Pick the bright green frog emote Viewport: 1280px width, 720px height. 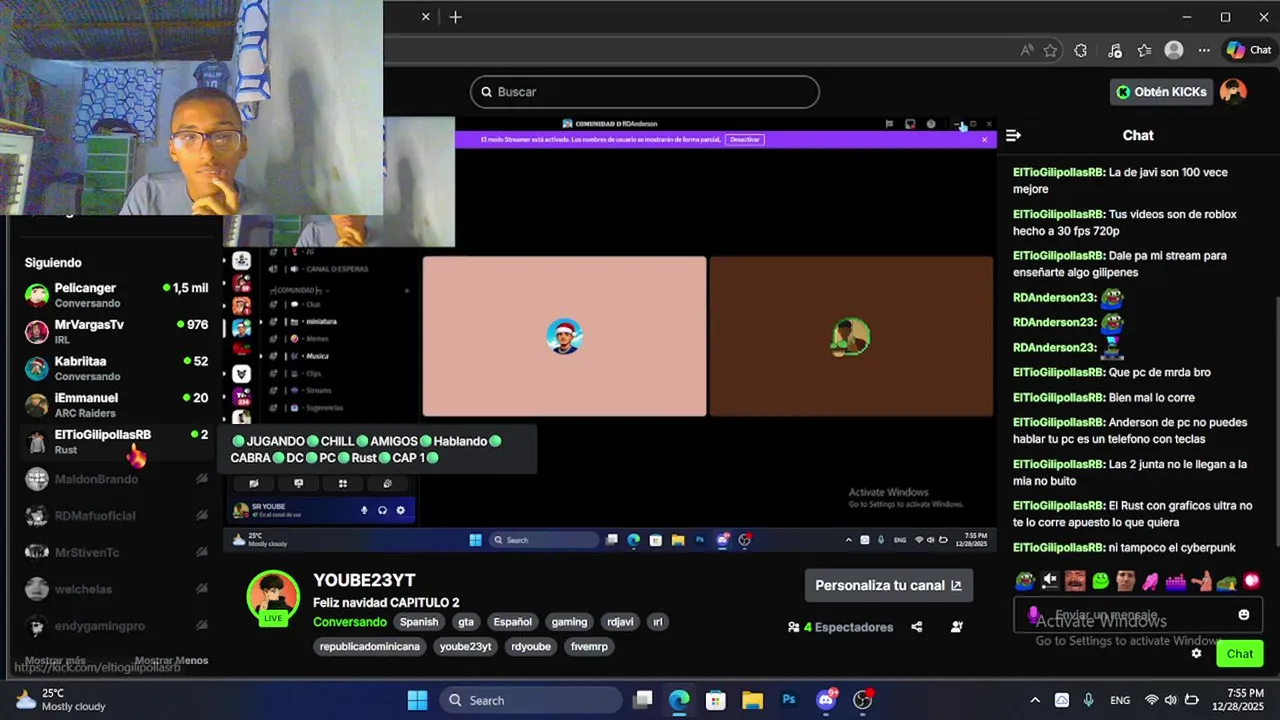[x=1100, y=581]
